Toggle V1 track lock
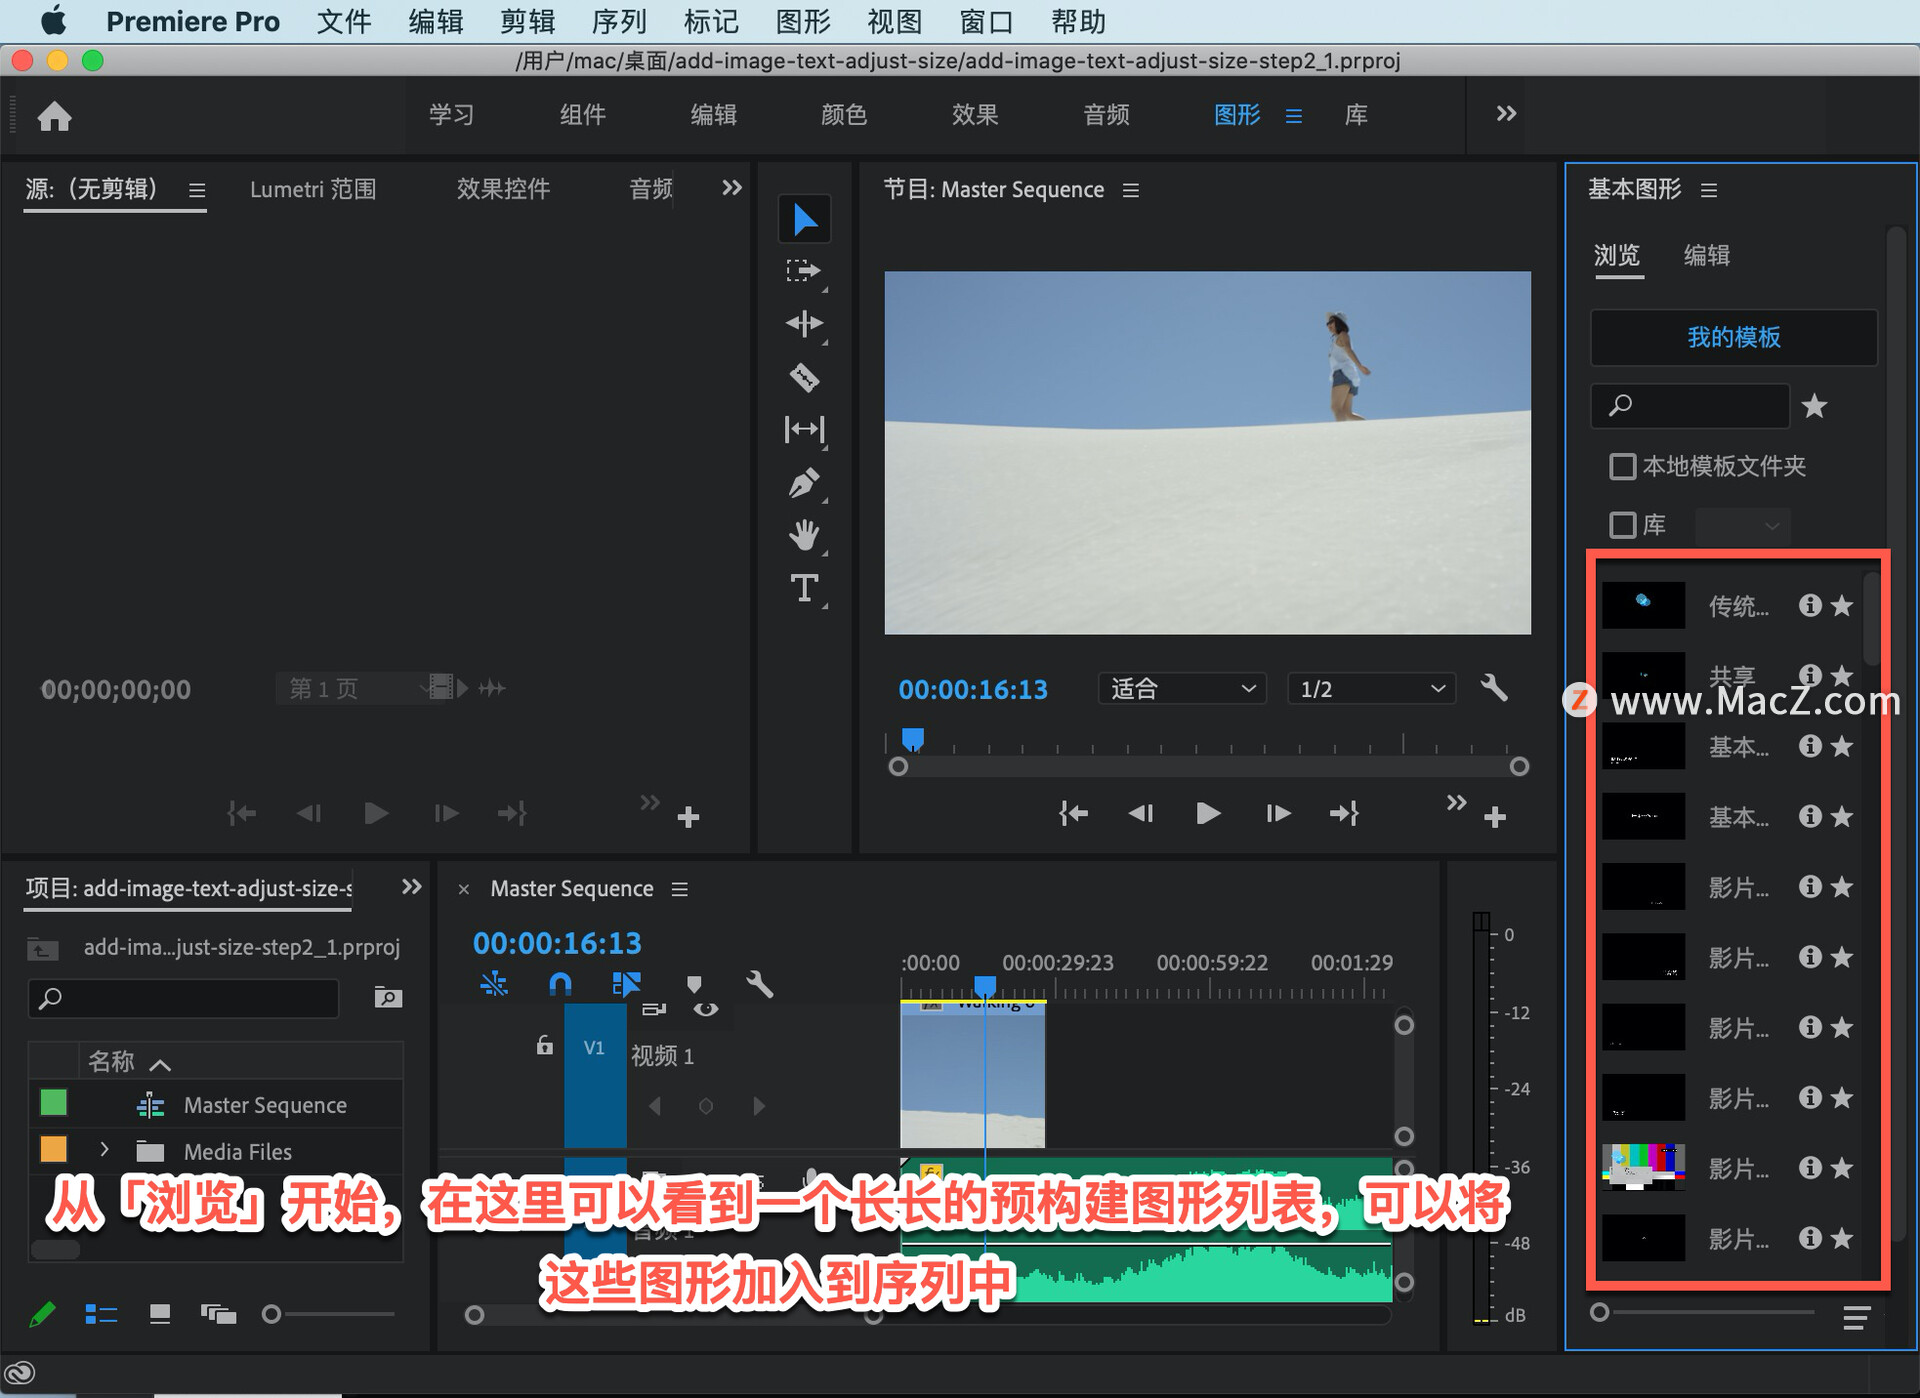Image resolution: width=1920 pixels, height=1398 pixels. pos(544,1046)
